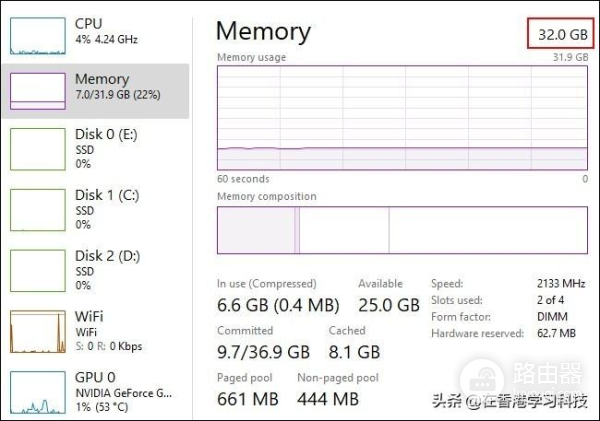Click the WiFi activity graph thumbnail

click(37, 332)
